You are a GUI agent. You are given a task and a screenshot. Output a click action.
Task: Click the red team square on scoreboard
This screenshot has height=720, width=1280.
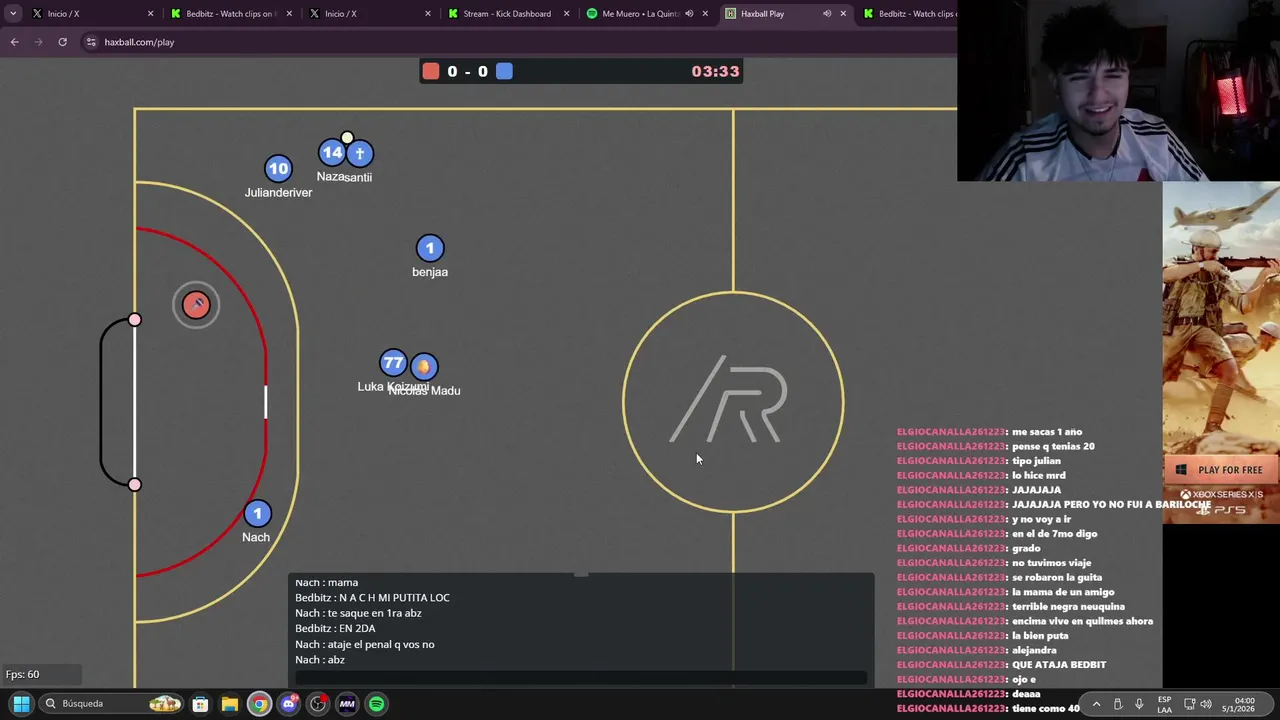[x=431, y=71]
